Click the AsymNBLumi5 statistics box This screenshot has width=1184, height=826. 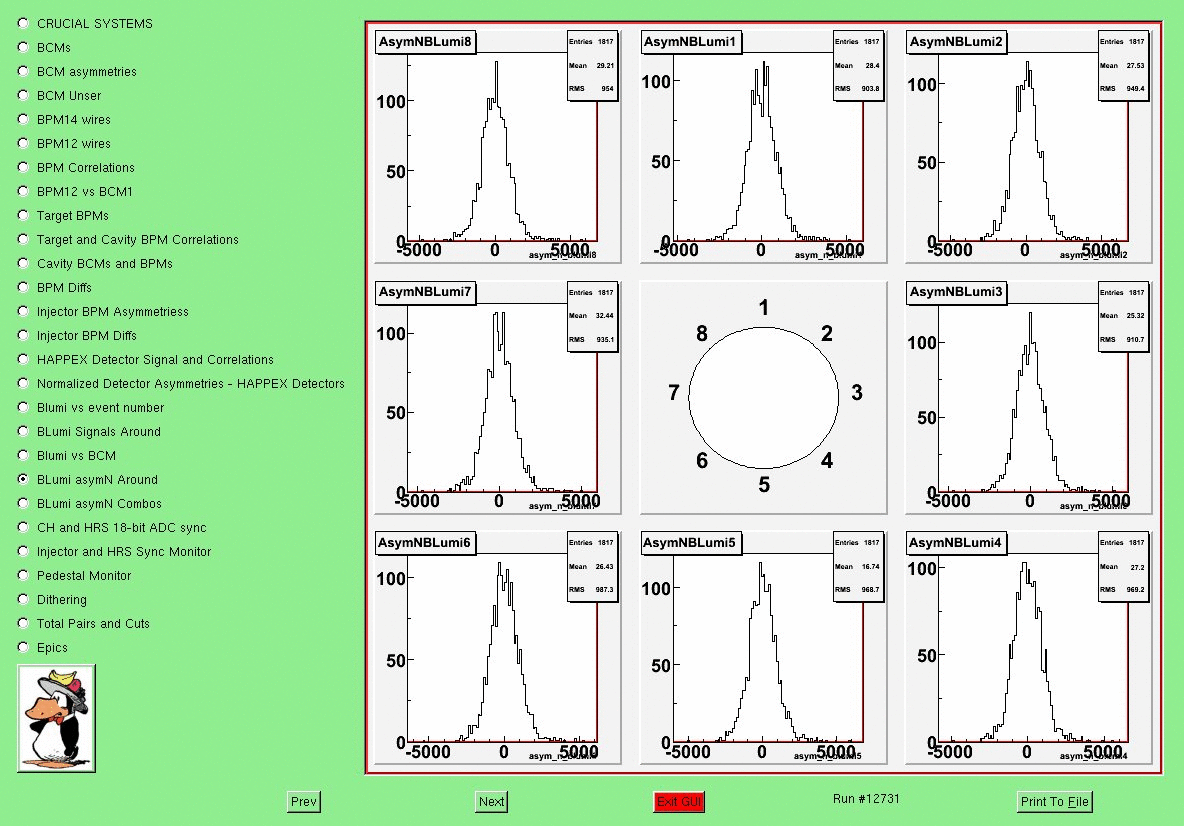[858, 567]
